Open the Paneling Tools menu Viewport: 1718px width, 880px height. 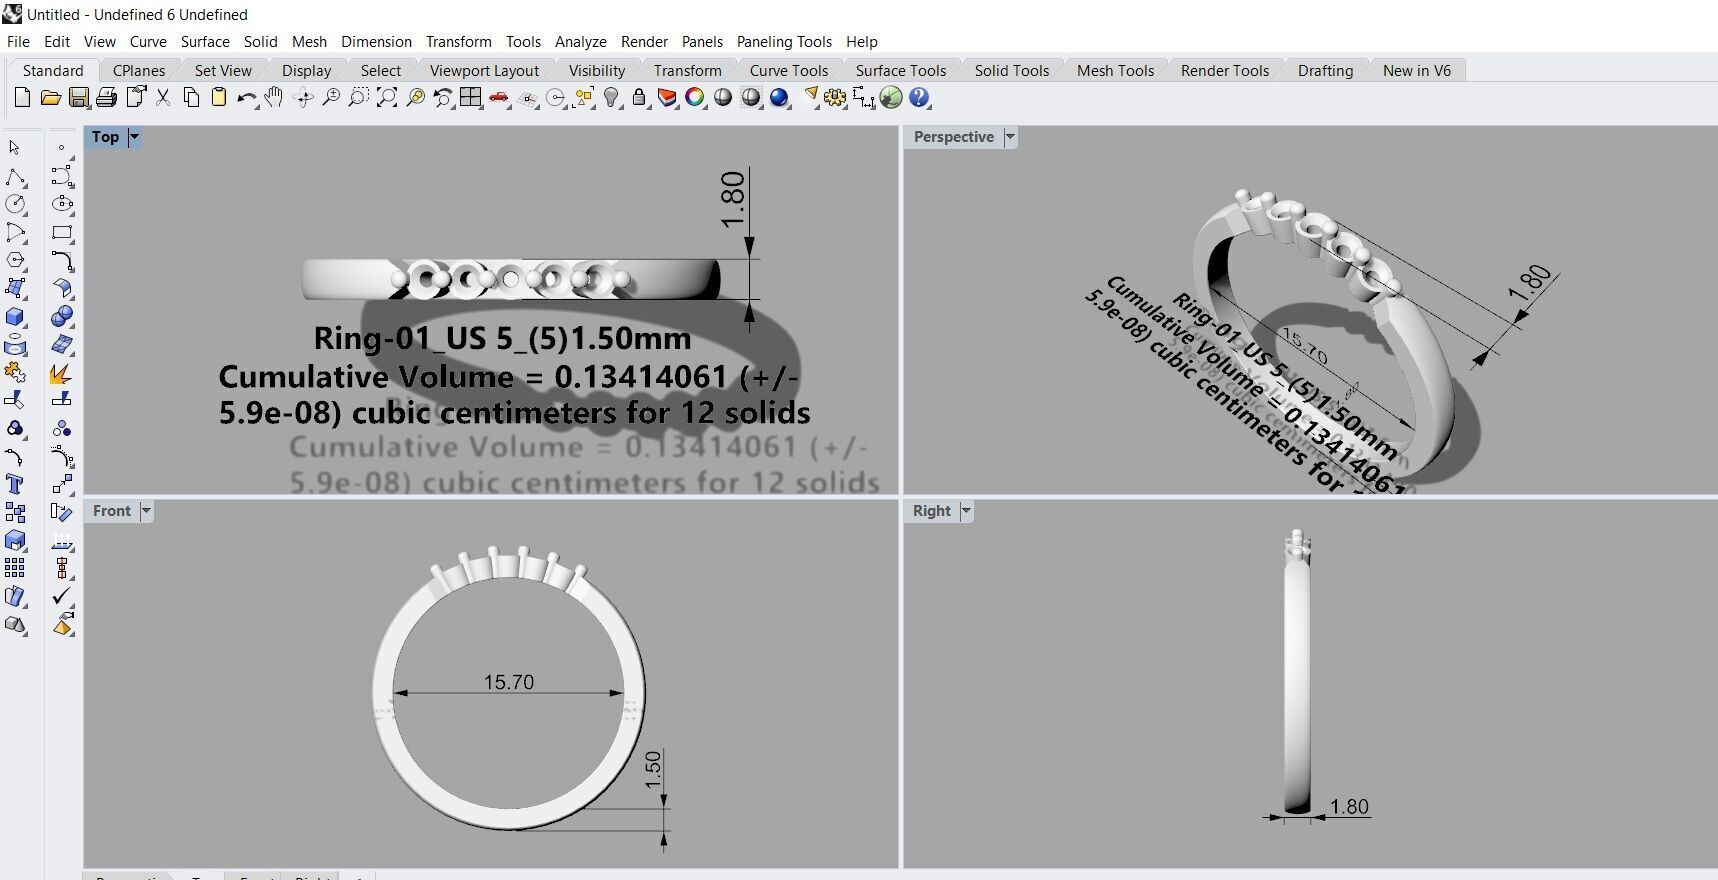pos(784,41)
